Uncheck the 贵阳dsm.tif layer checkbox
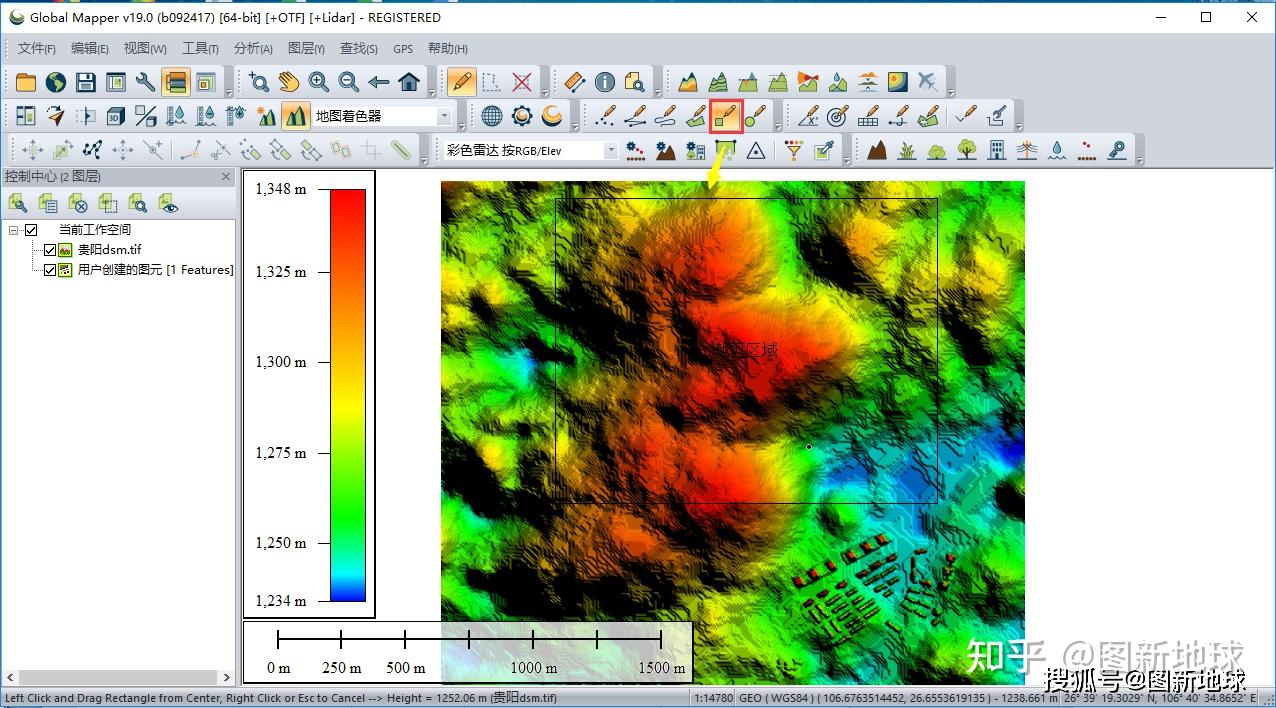 point(50,250)
